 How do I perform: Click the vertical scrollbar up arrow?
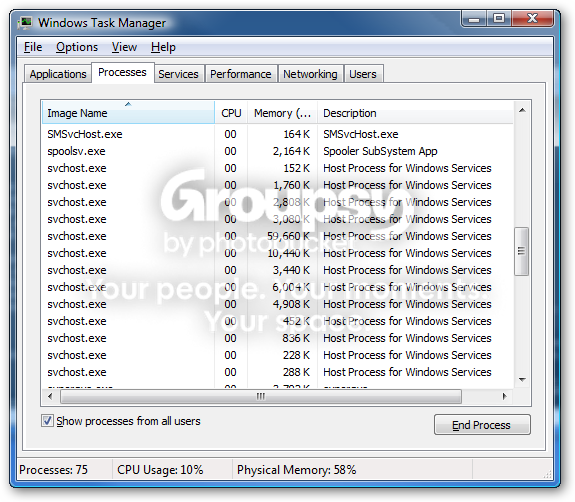(523, 110)
